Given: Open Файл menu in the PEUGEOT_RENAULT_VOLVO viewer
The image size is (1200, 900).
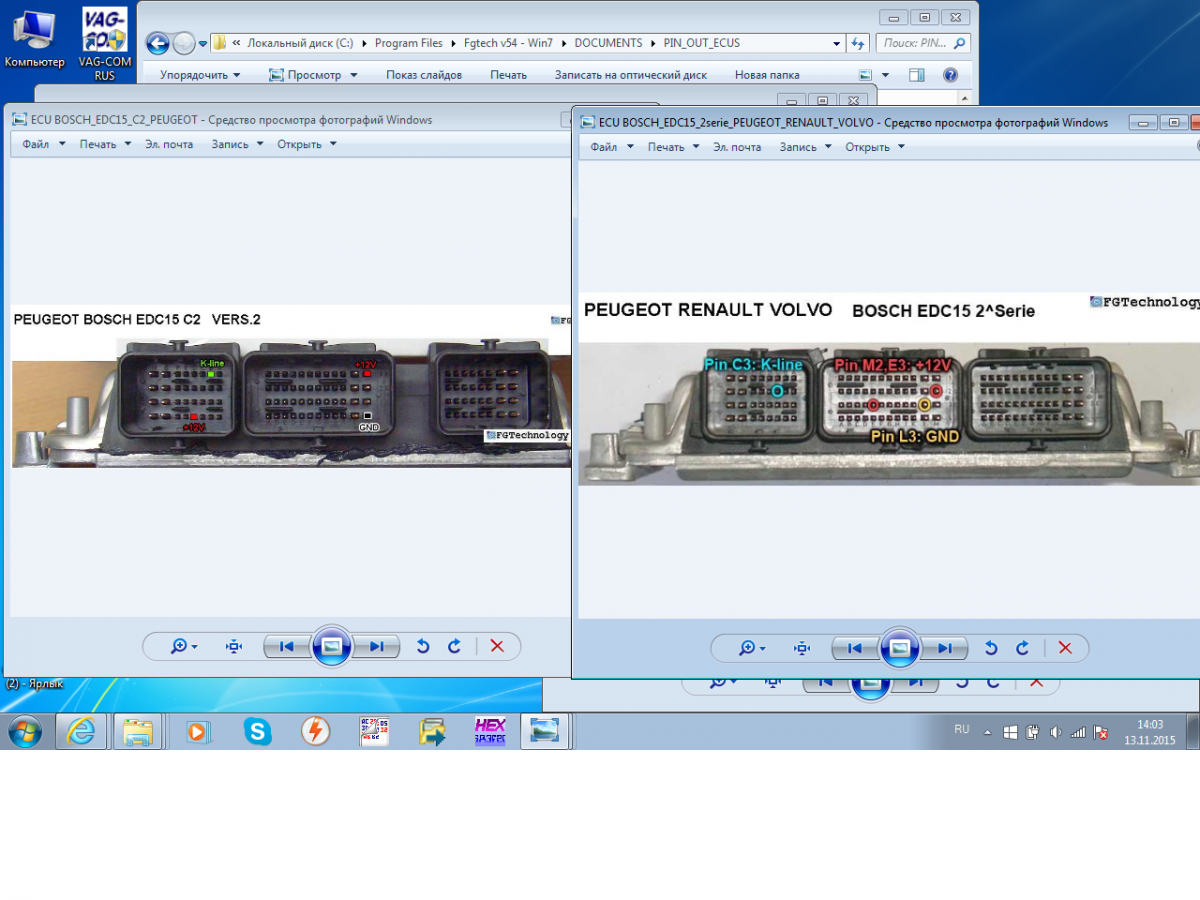Looking at the screenshot, I should (611, 147).
